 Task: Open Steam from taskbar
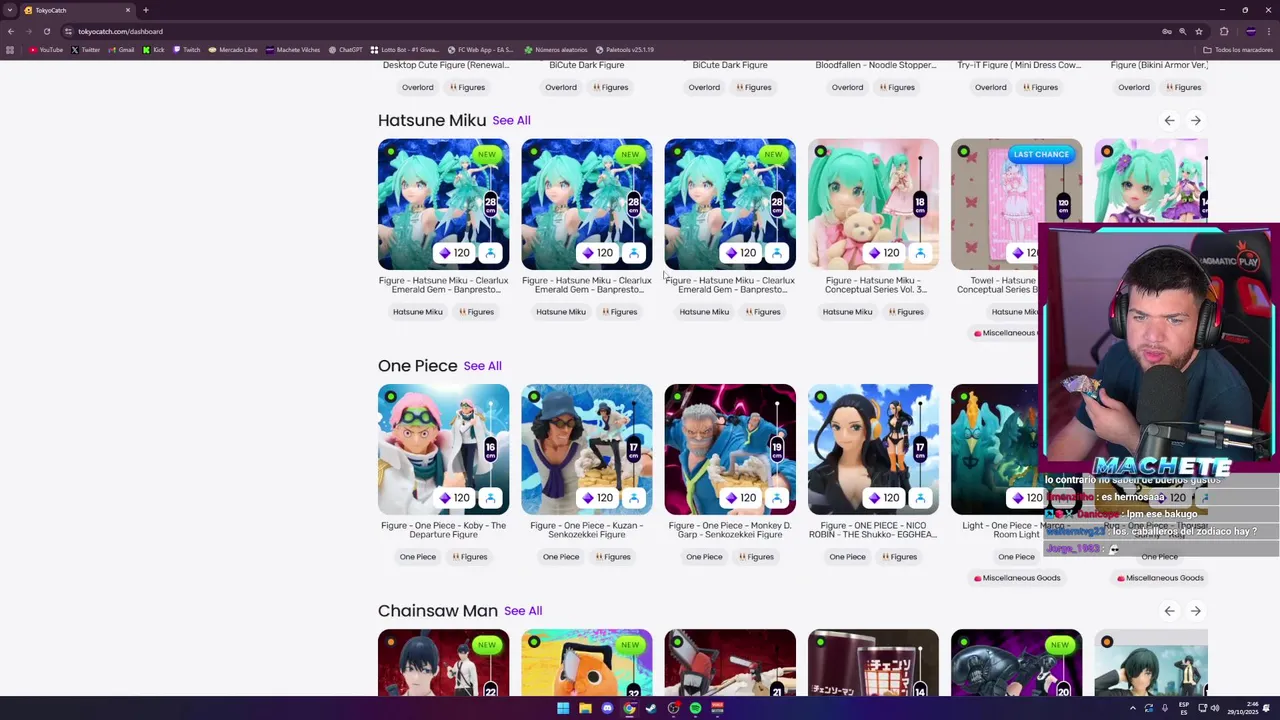(x=651, y=708)
